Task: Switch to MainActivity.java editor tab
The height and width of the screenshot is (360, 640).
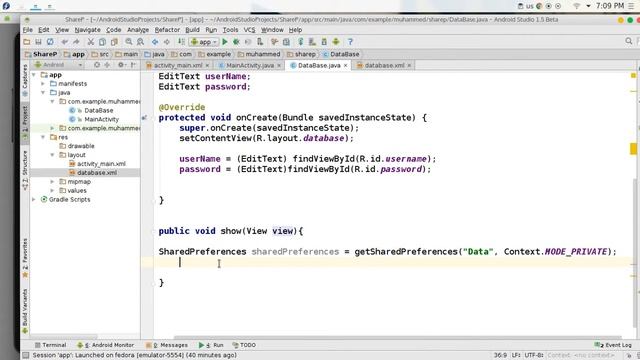Action: [250, 65]
